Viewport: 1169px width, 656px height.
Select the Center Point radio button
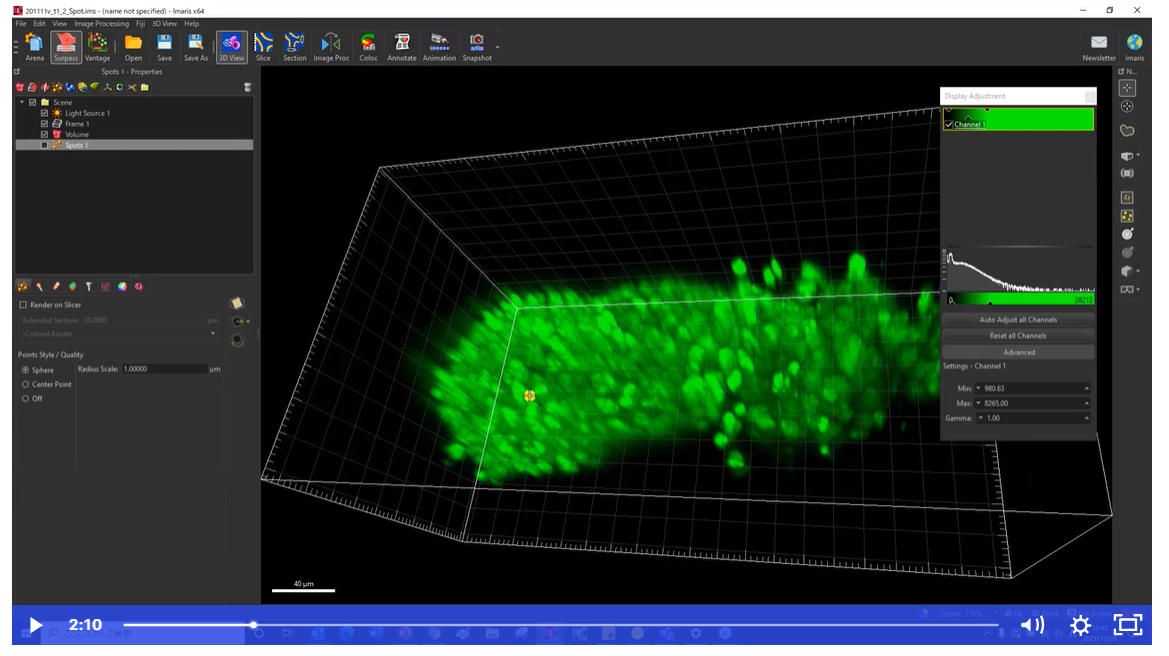pyautogui.click(x=26, y=384)
